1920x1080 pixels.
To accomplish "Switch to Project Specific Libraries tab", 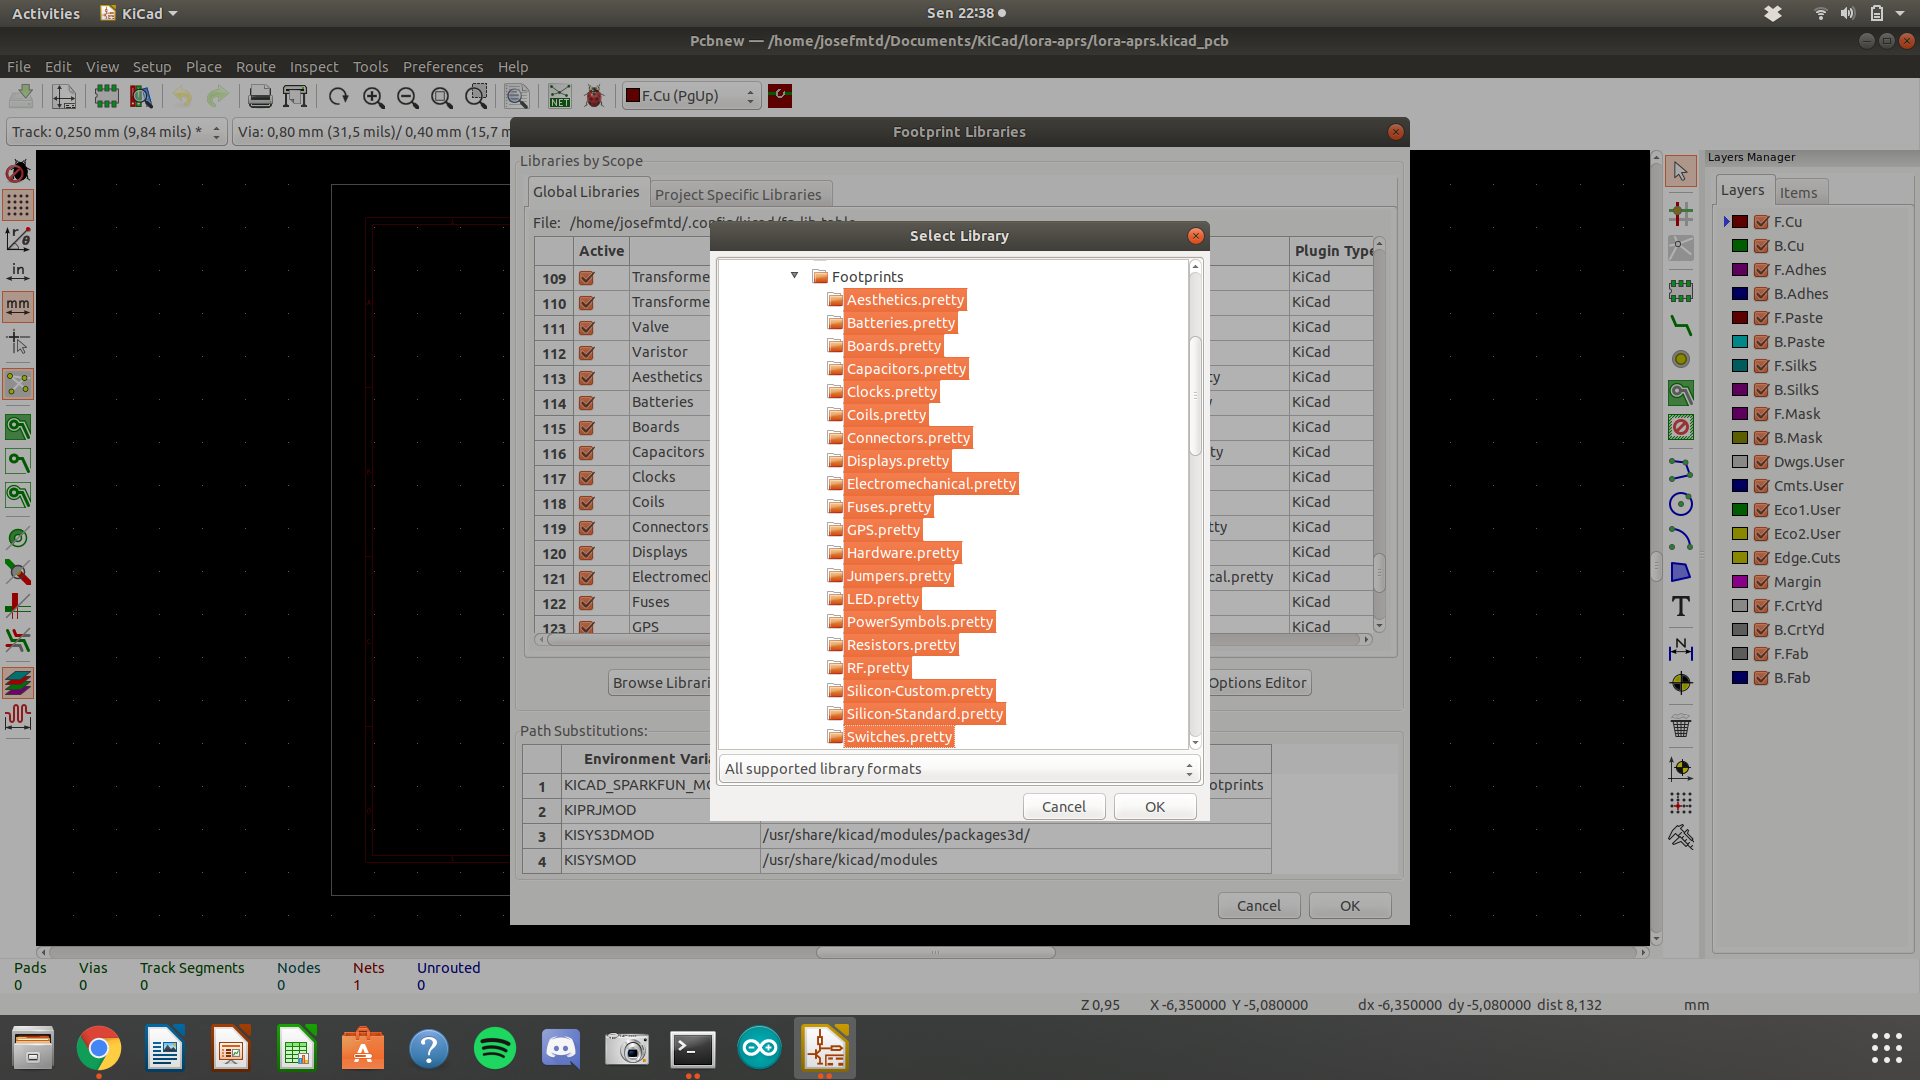I will click(x=737, y=194).
